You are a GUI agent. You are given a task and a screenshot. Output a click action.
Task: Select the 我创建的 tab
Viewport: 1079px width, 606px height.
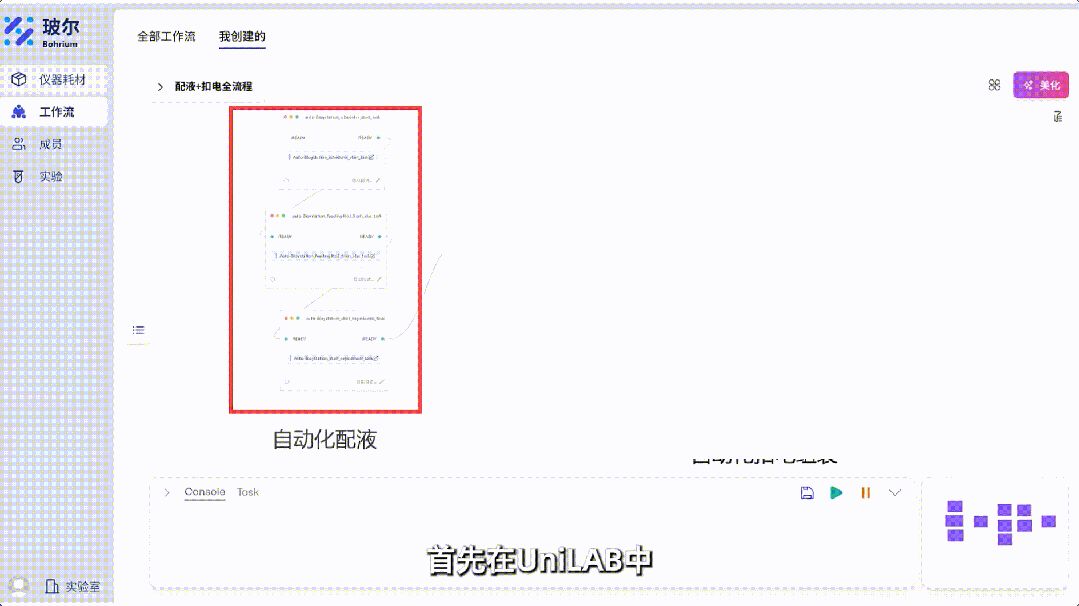tap(242, 36)
